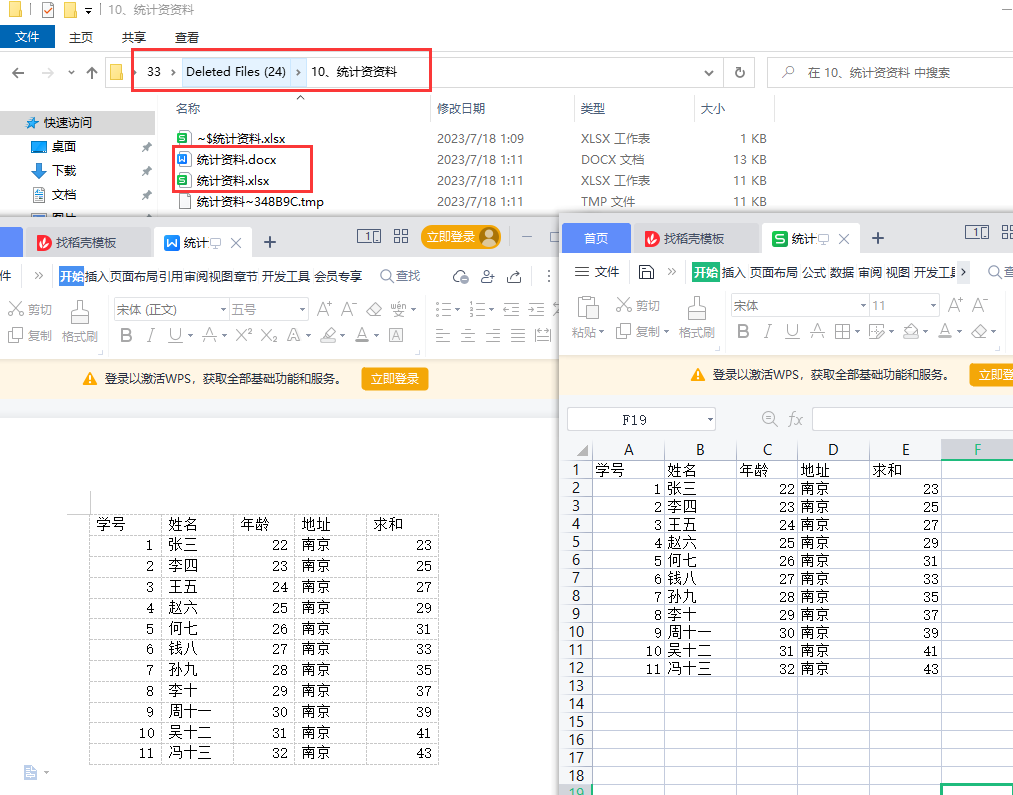The image size is (1013, 795).
Task: Click Italic in the WPS Spreadsheet toolbar
Action: click(768, 331)
